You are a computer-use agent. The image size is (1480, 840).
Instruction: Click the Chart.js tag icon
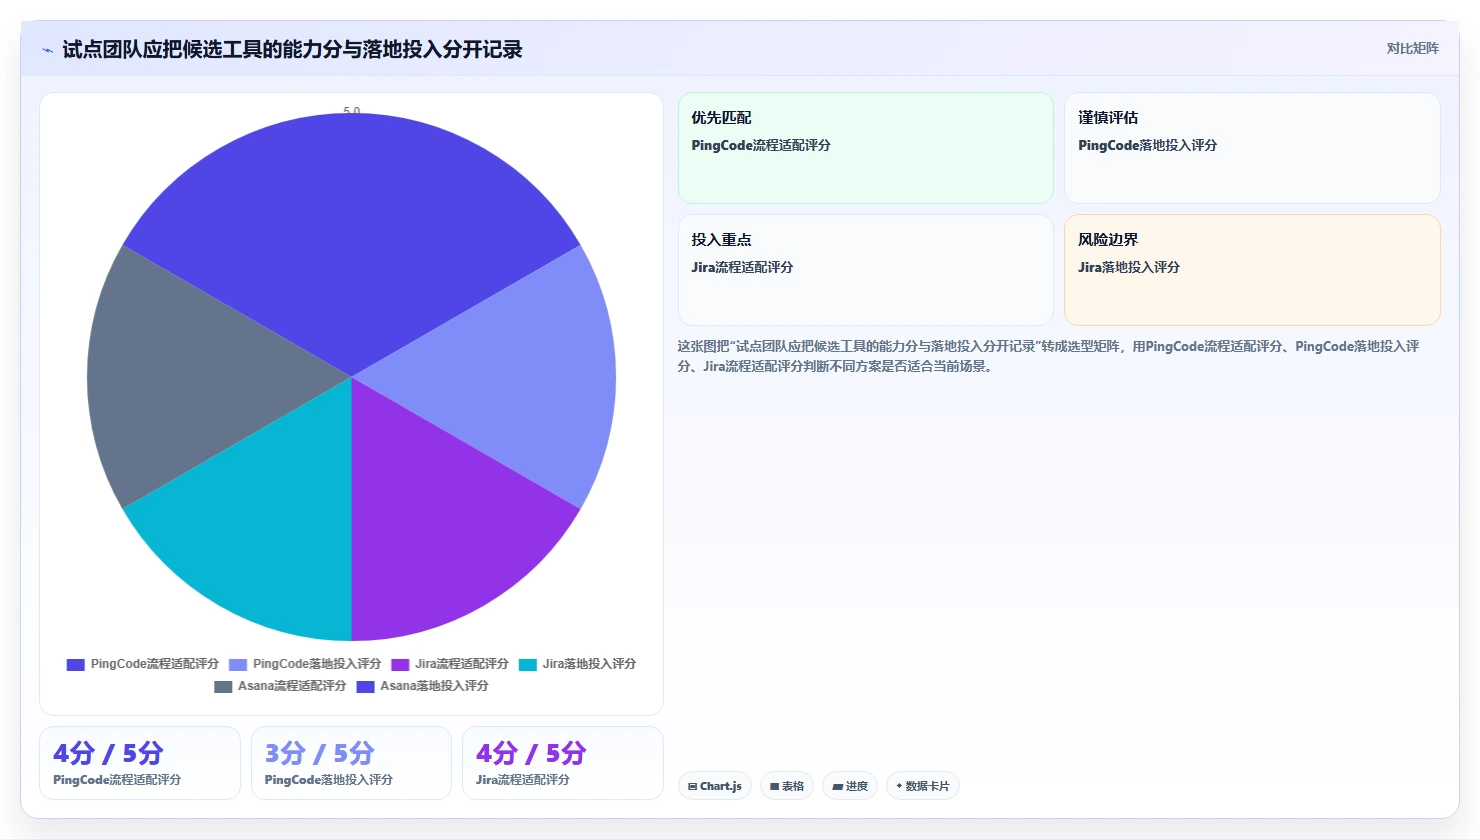(692, 787)
